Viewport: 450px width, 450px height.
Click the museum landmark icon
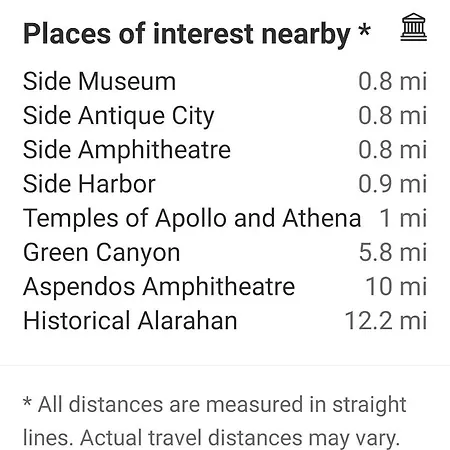[413, 27]
